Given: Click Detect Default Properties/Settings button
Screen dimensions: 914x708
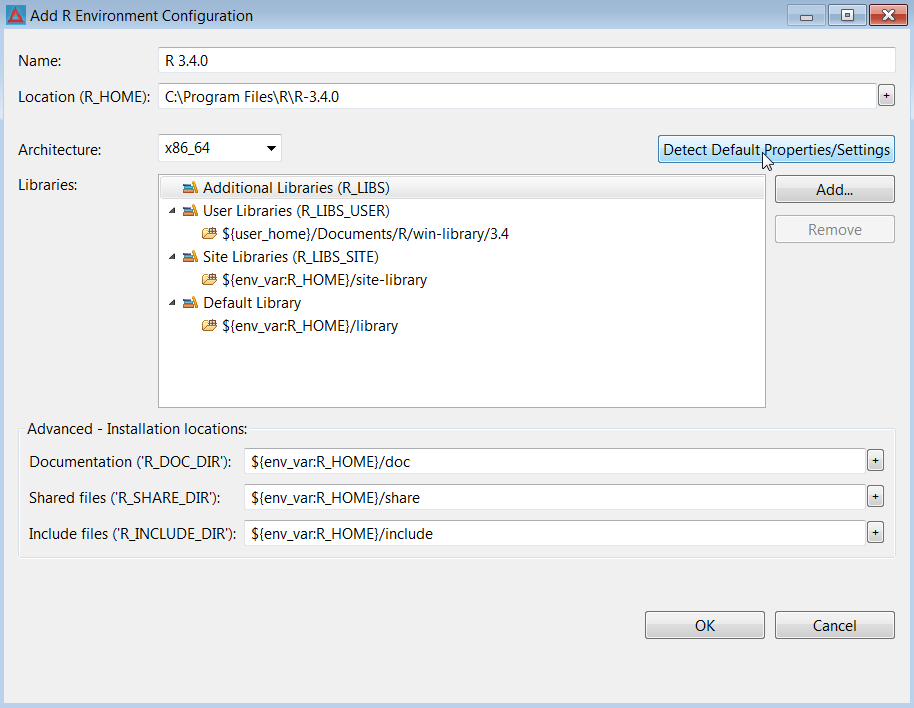Looking at the screenshot, I should (x=776, y=149).
